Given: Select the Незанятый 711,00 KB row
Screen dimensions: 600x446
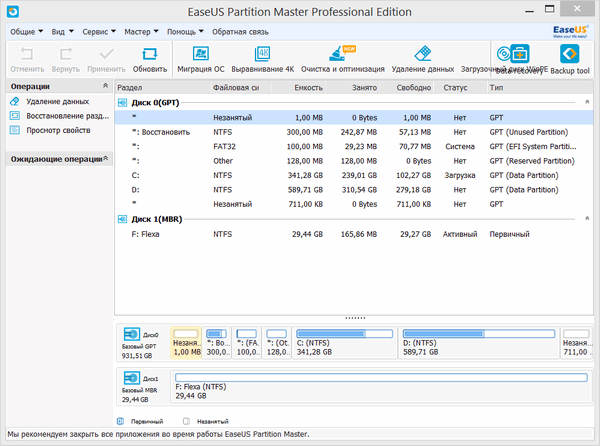Looking at the screenshot, I should point(354,204).
